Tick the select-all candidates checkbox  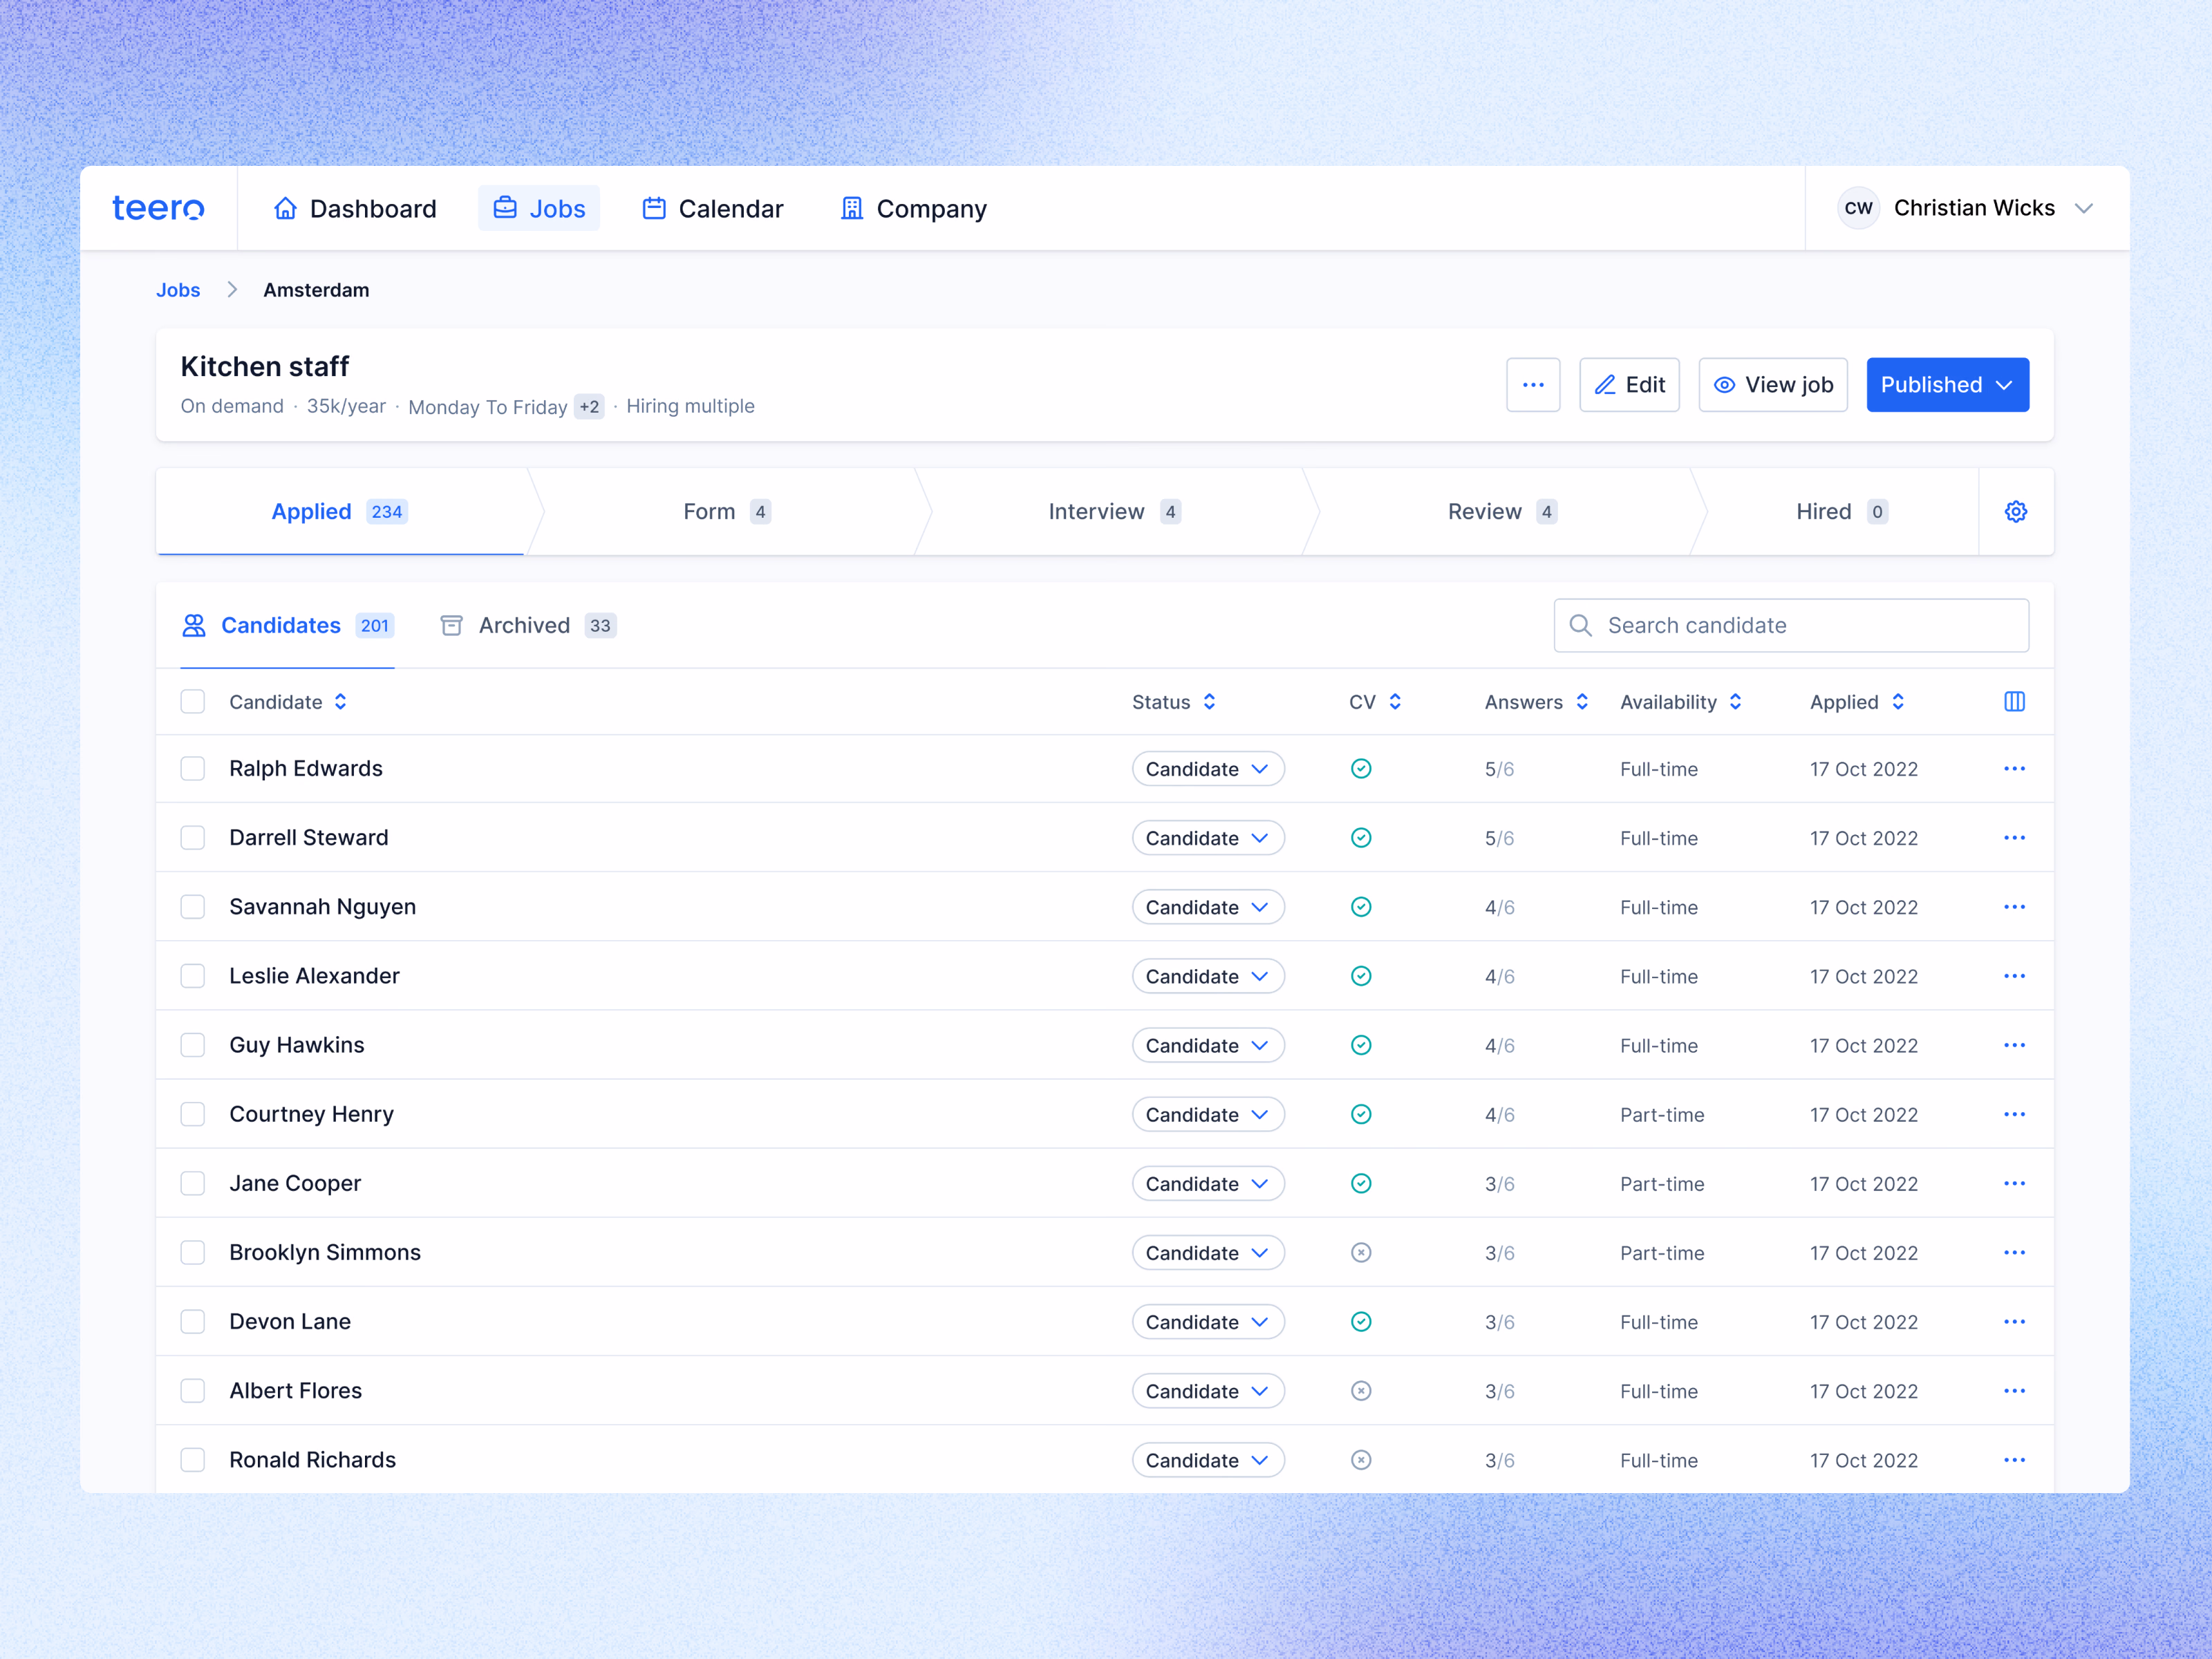(192, 701)
